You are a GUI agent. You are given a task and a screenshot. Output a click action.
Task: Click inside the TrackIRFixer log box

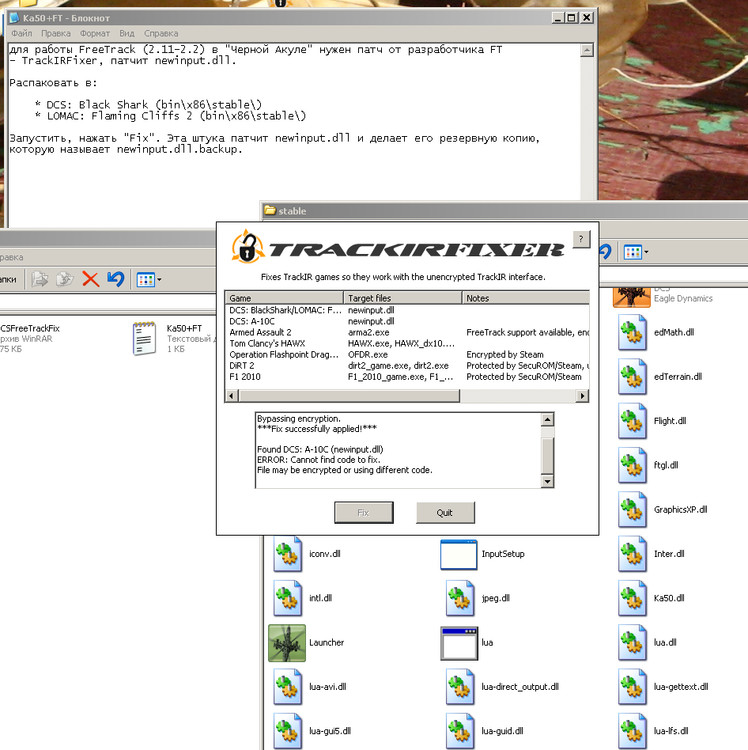point(398,450)
